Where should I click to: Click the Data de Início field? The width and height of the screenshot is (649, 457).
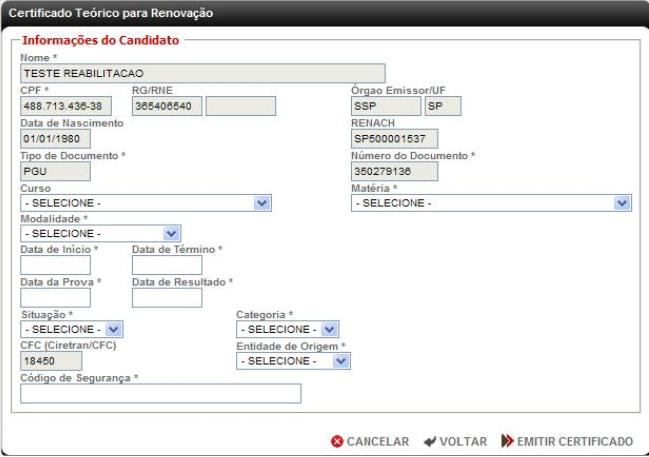click(x=55, y=265)
